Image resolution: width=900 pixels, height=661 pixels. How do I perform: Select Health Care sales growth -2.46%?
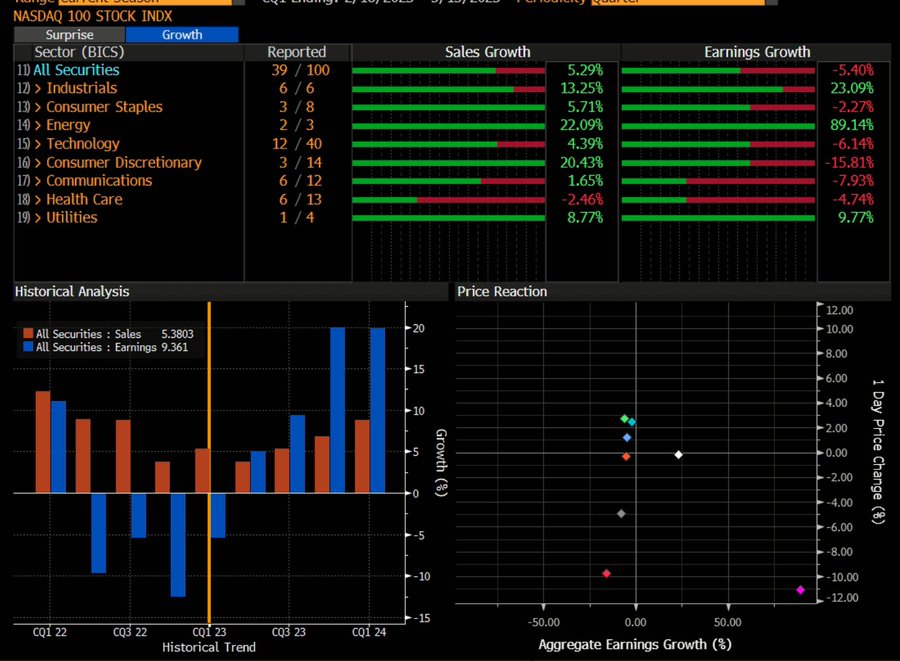click(x=582, y=200)
